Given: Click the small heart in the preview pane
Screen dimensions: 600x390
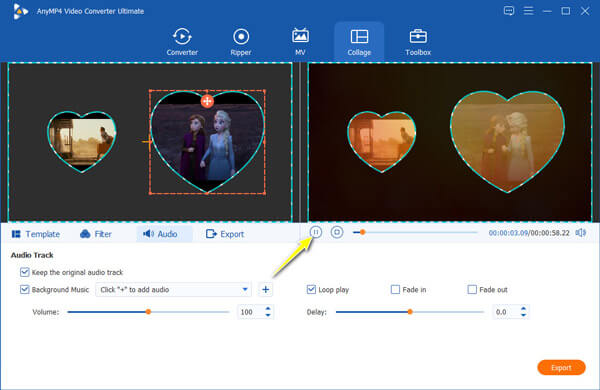Looking at the screenshot, I should coord(382,142).
